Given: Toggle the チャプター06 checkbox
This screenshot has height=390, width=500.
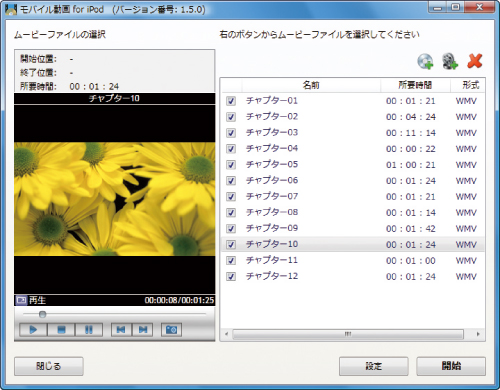Looking at the screenshot, I should [x=231, y=181].
